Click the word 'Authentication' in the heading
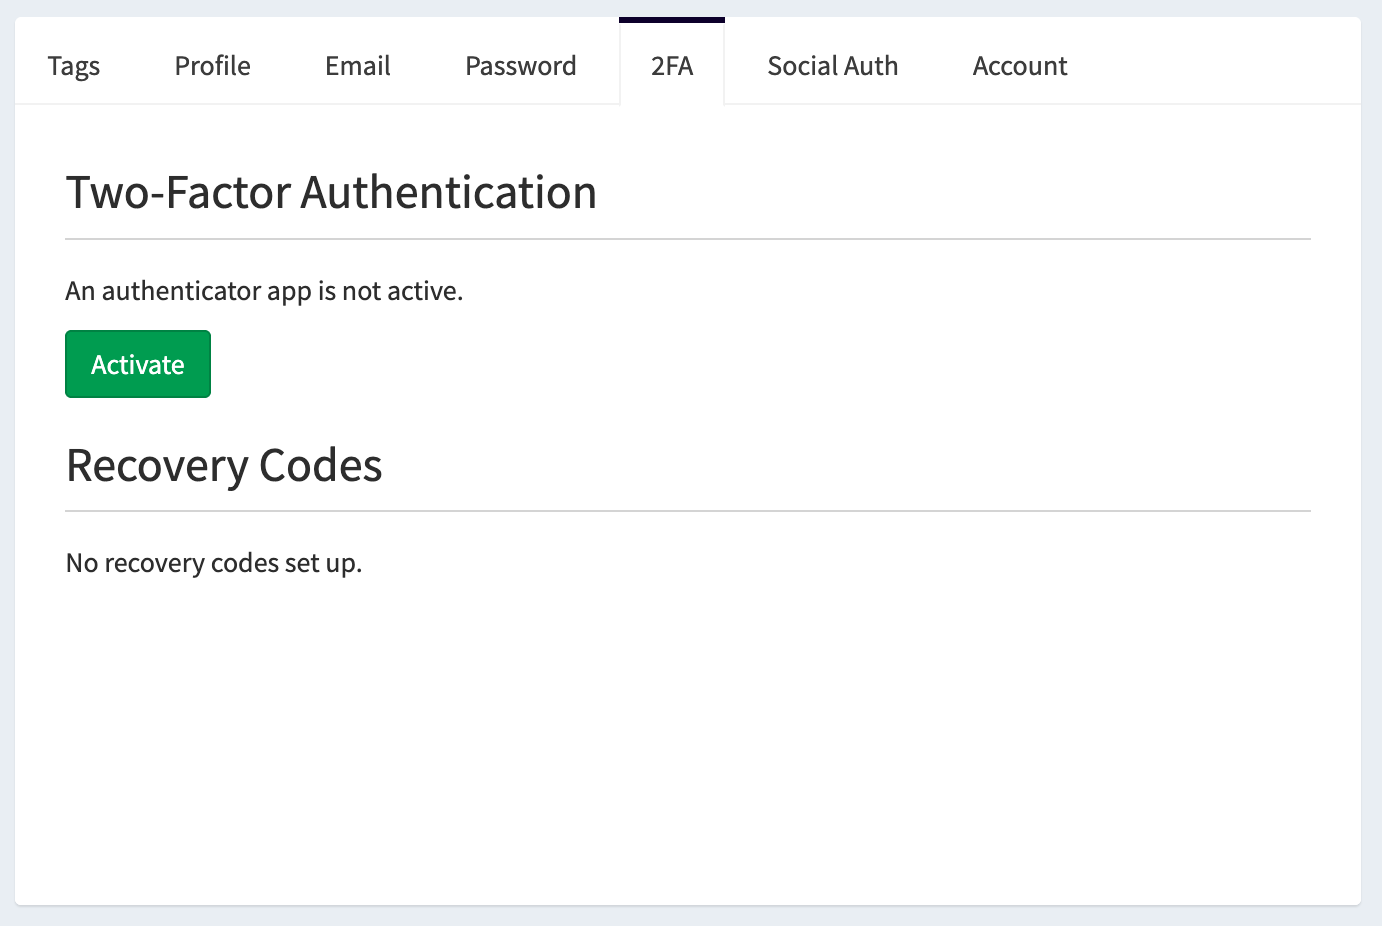Image resolution: width=1382 pixels, height=926 pixels. coord(448,192)
